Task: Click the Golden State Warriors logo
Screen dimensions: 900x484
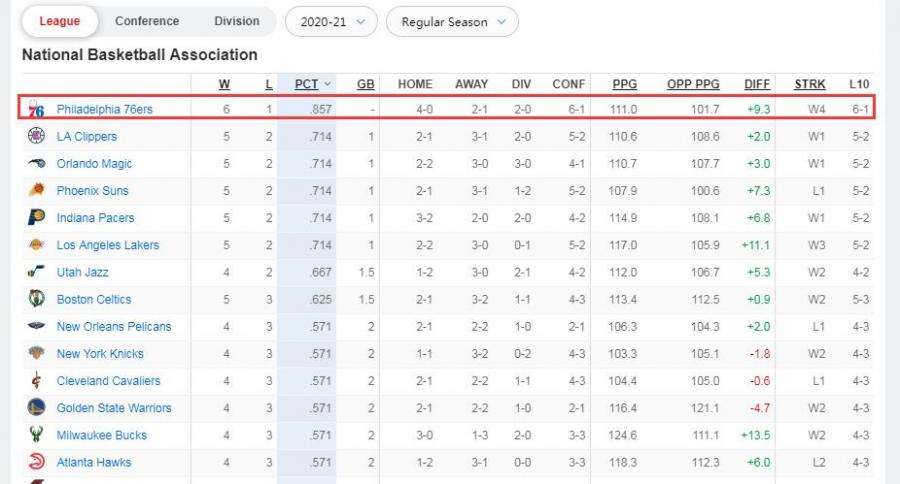Action: (x=36, y=407)
